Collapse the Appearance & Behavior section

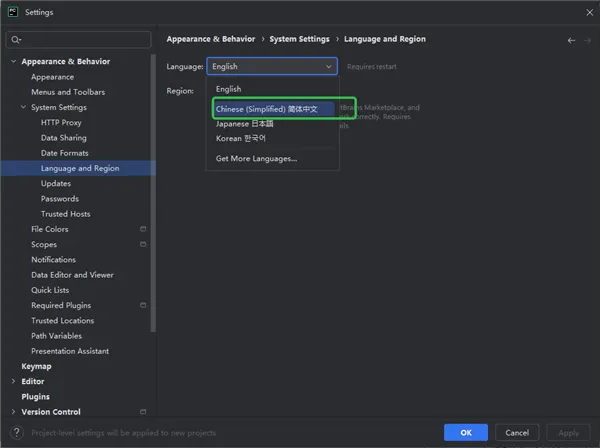12,62
